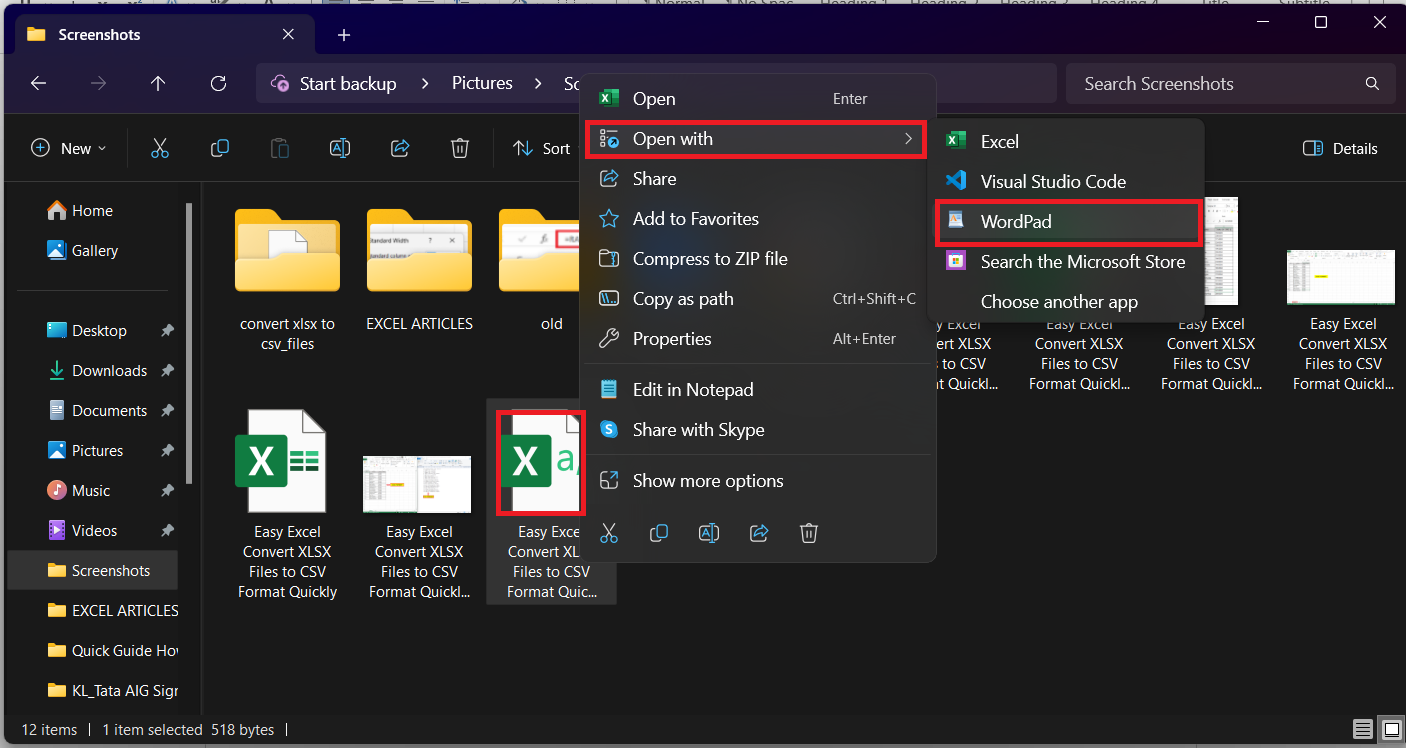Click the Delete icon at context menu bottom
This screenshot has width=1406, height=748.
point(809,533)
